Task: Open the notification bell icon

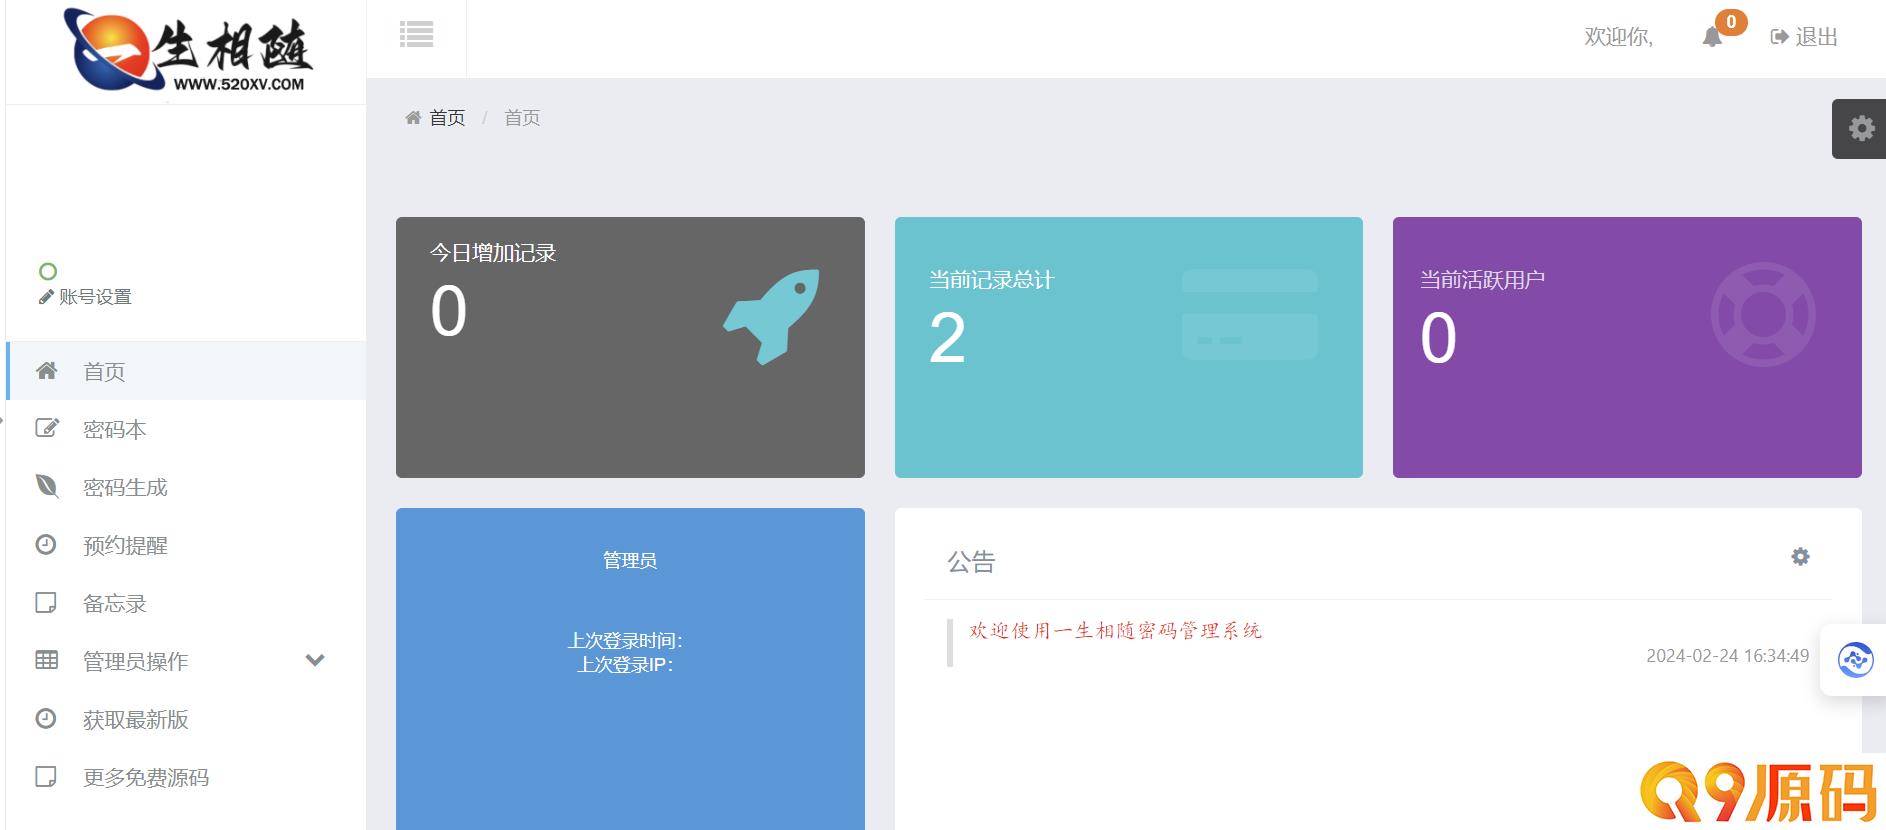Action: pos(1712,37)
